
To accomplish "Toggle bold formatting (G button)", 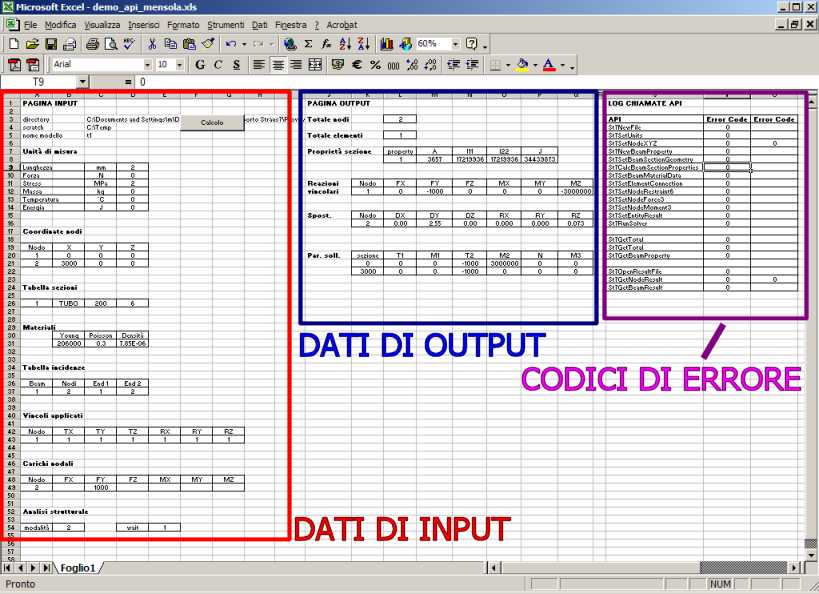I will tap(200, 65).
